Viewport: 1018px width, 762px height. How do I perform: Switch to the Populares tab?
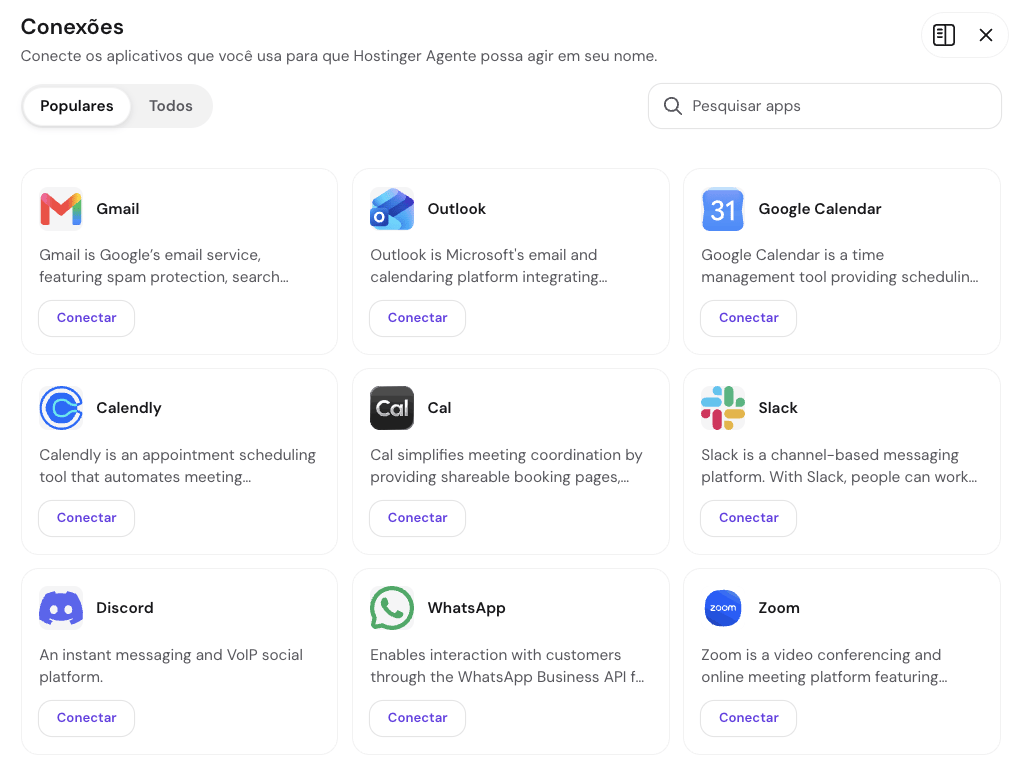point(77,106)
